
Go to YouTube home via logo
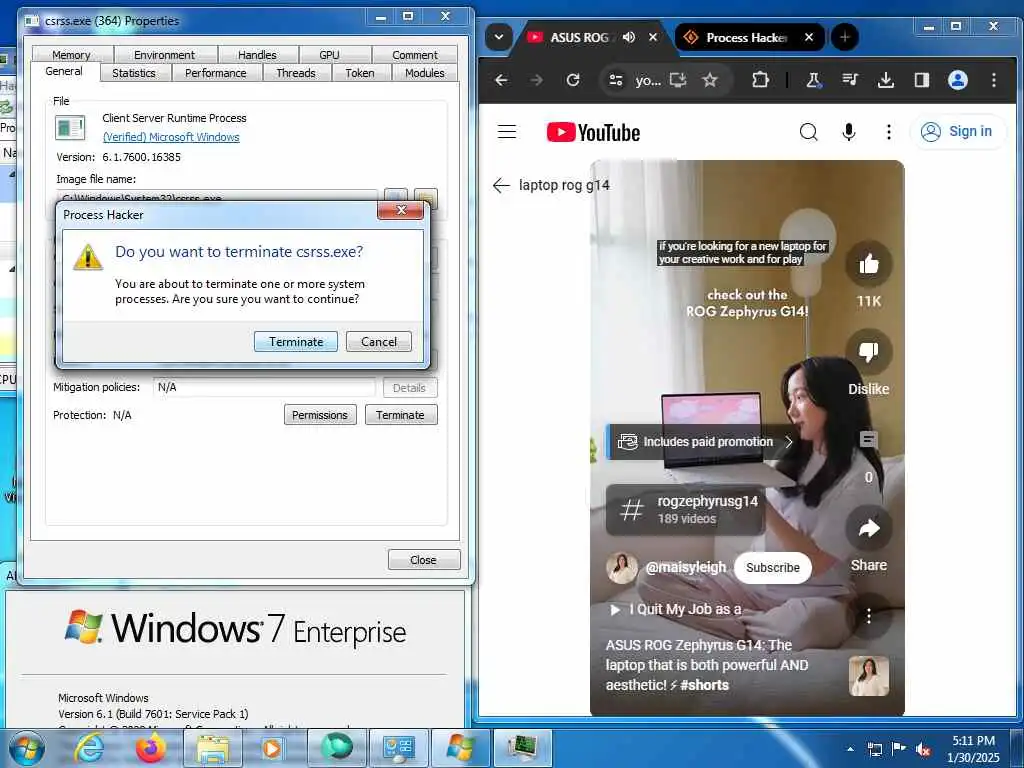click(x=593, y=133)
